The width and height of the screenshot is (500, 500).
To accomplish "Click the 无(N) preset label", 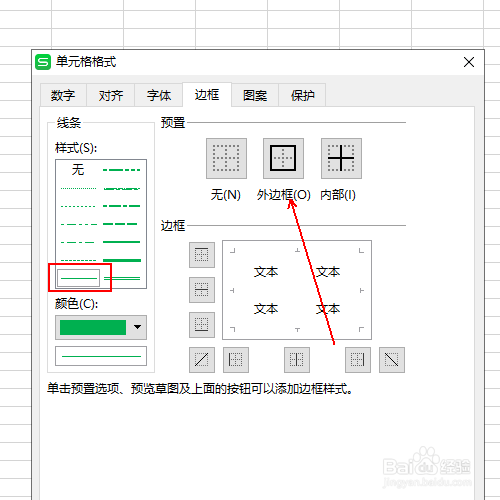I will point(226,195).
